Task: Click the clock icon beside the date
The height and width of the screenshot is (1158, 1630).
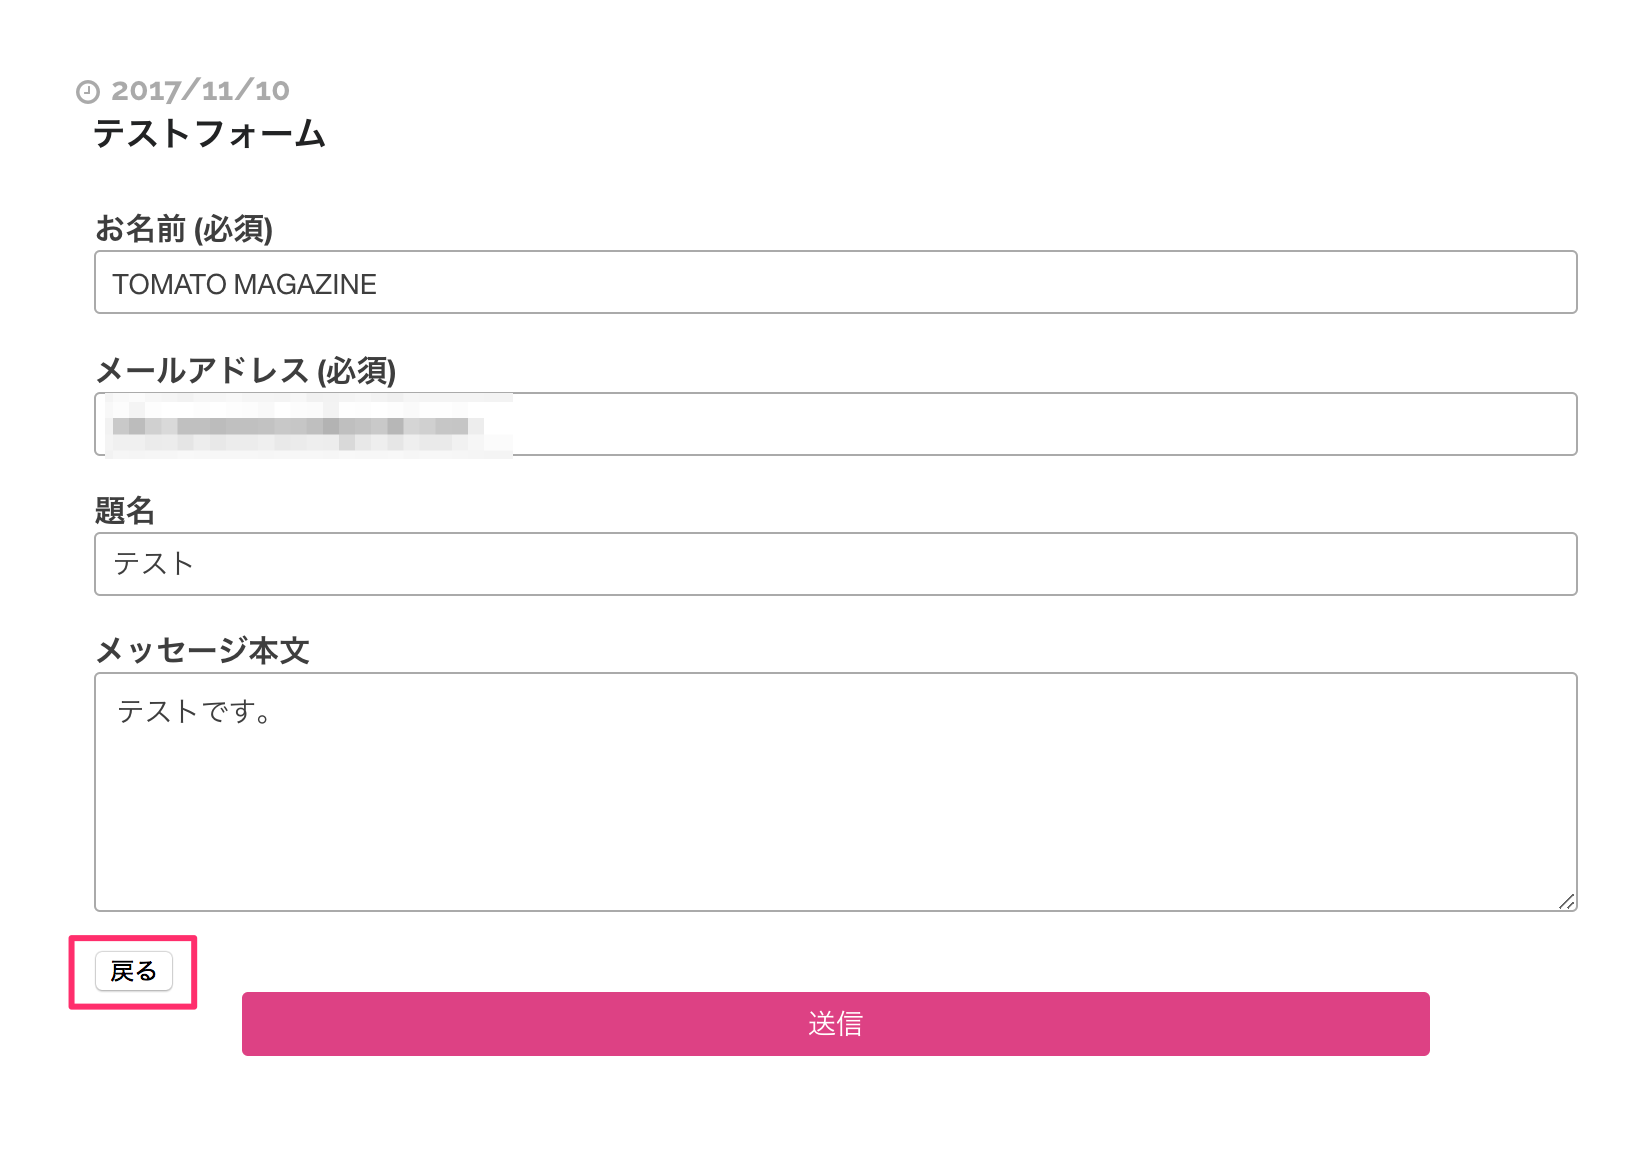Action: click(x=88, y=92)
